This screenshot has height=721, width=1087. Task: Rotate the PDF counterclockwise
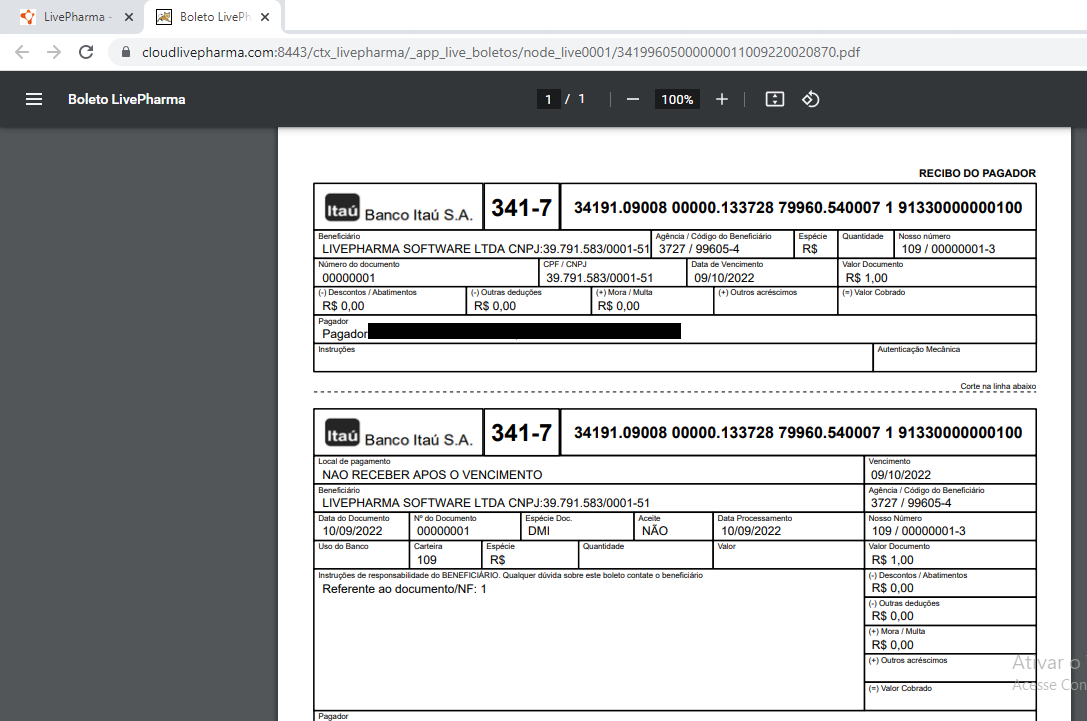[811, 99]
